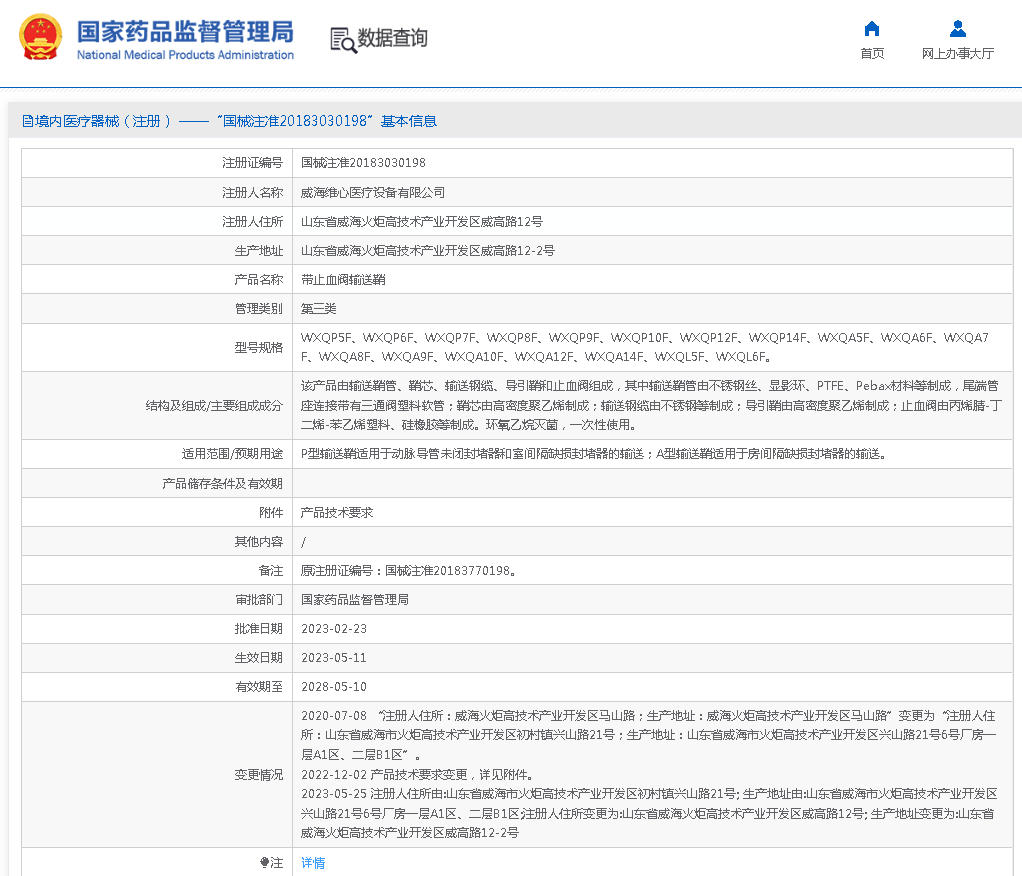Click the 国家药品监督管理局 title text
Screen dimensions: 1022x876
pos(185,29)
